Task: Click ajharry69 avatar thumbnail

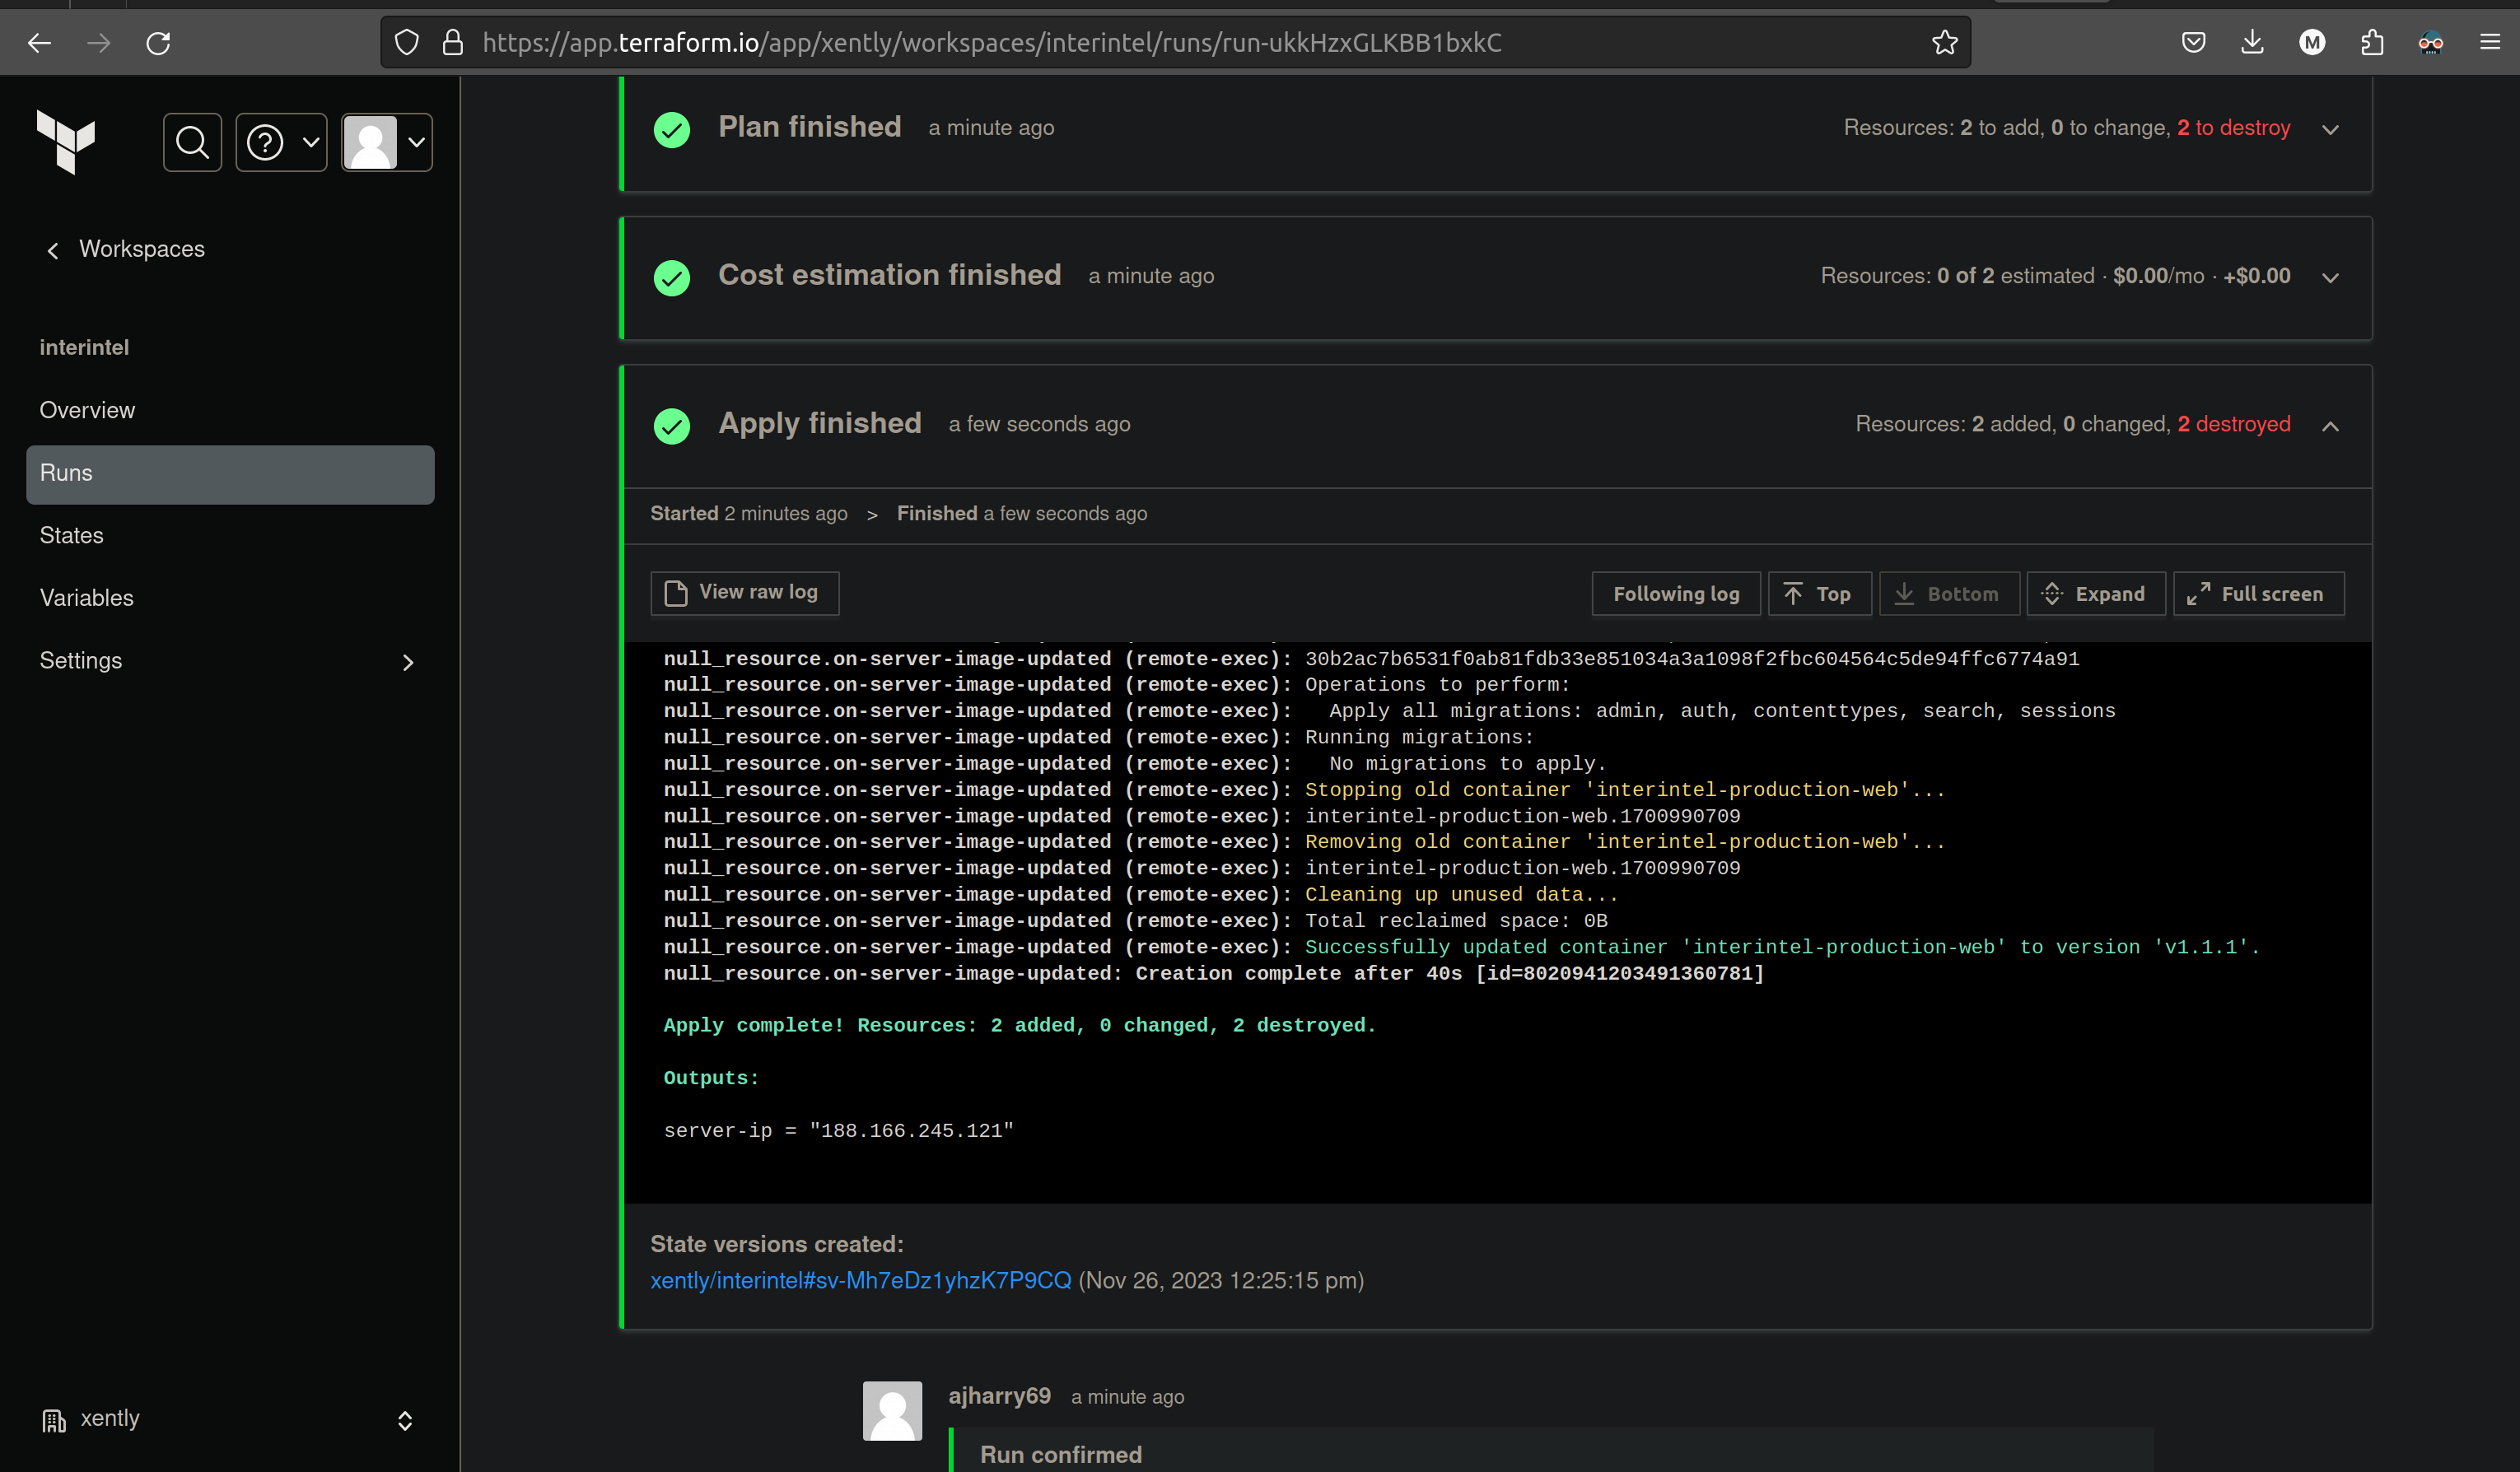Action: coord(892,1410)
